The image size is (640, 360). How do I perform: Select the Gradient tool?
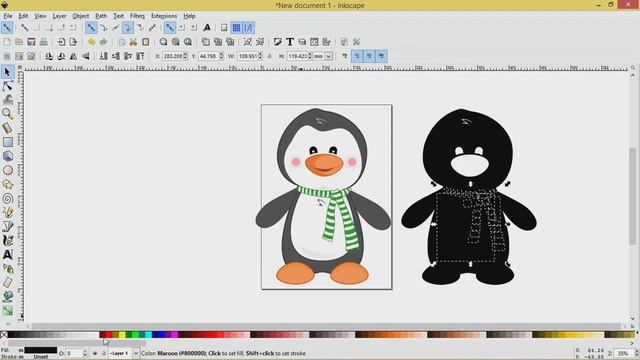click(x=7, y=311)
